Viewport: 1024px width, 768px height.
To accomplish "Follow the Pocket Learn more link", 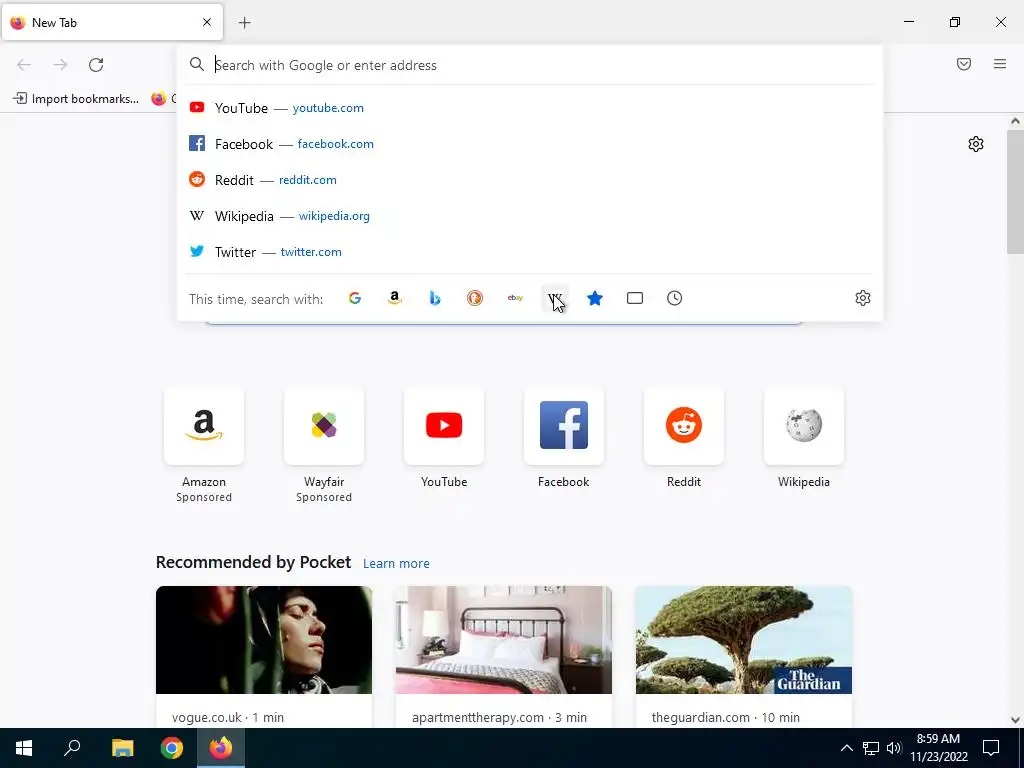I will coord(396,564).
